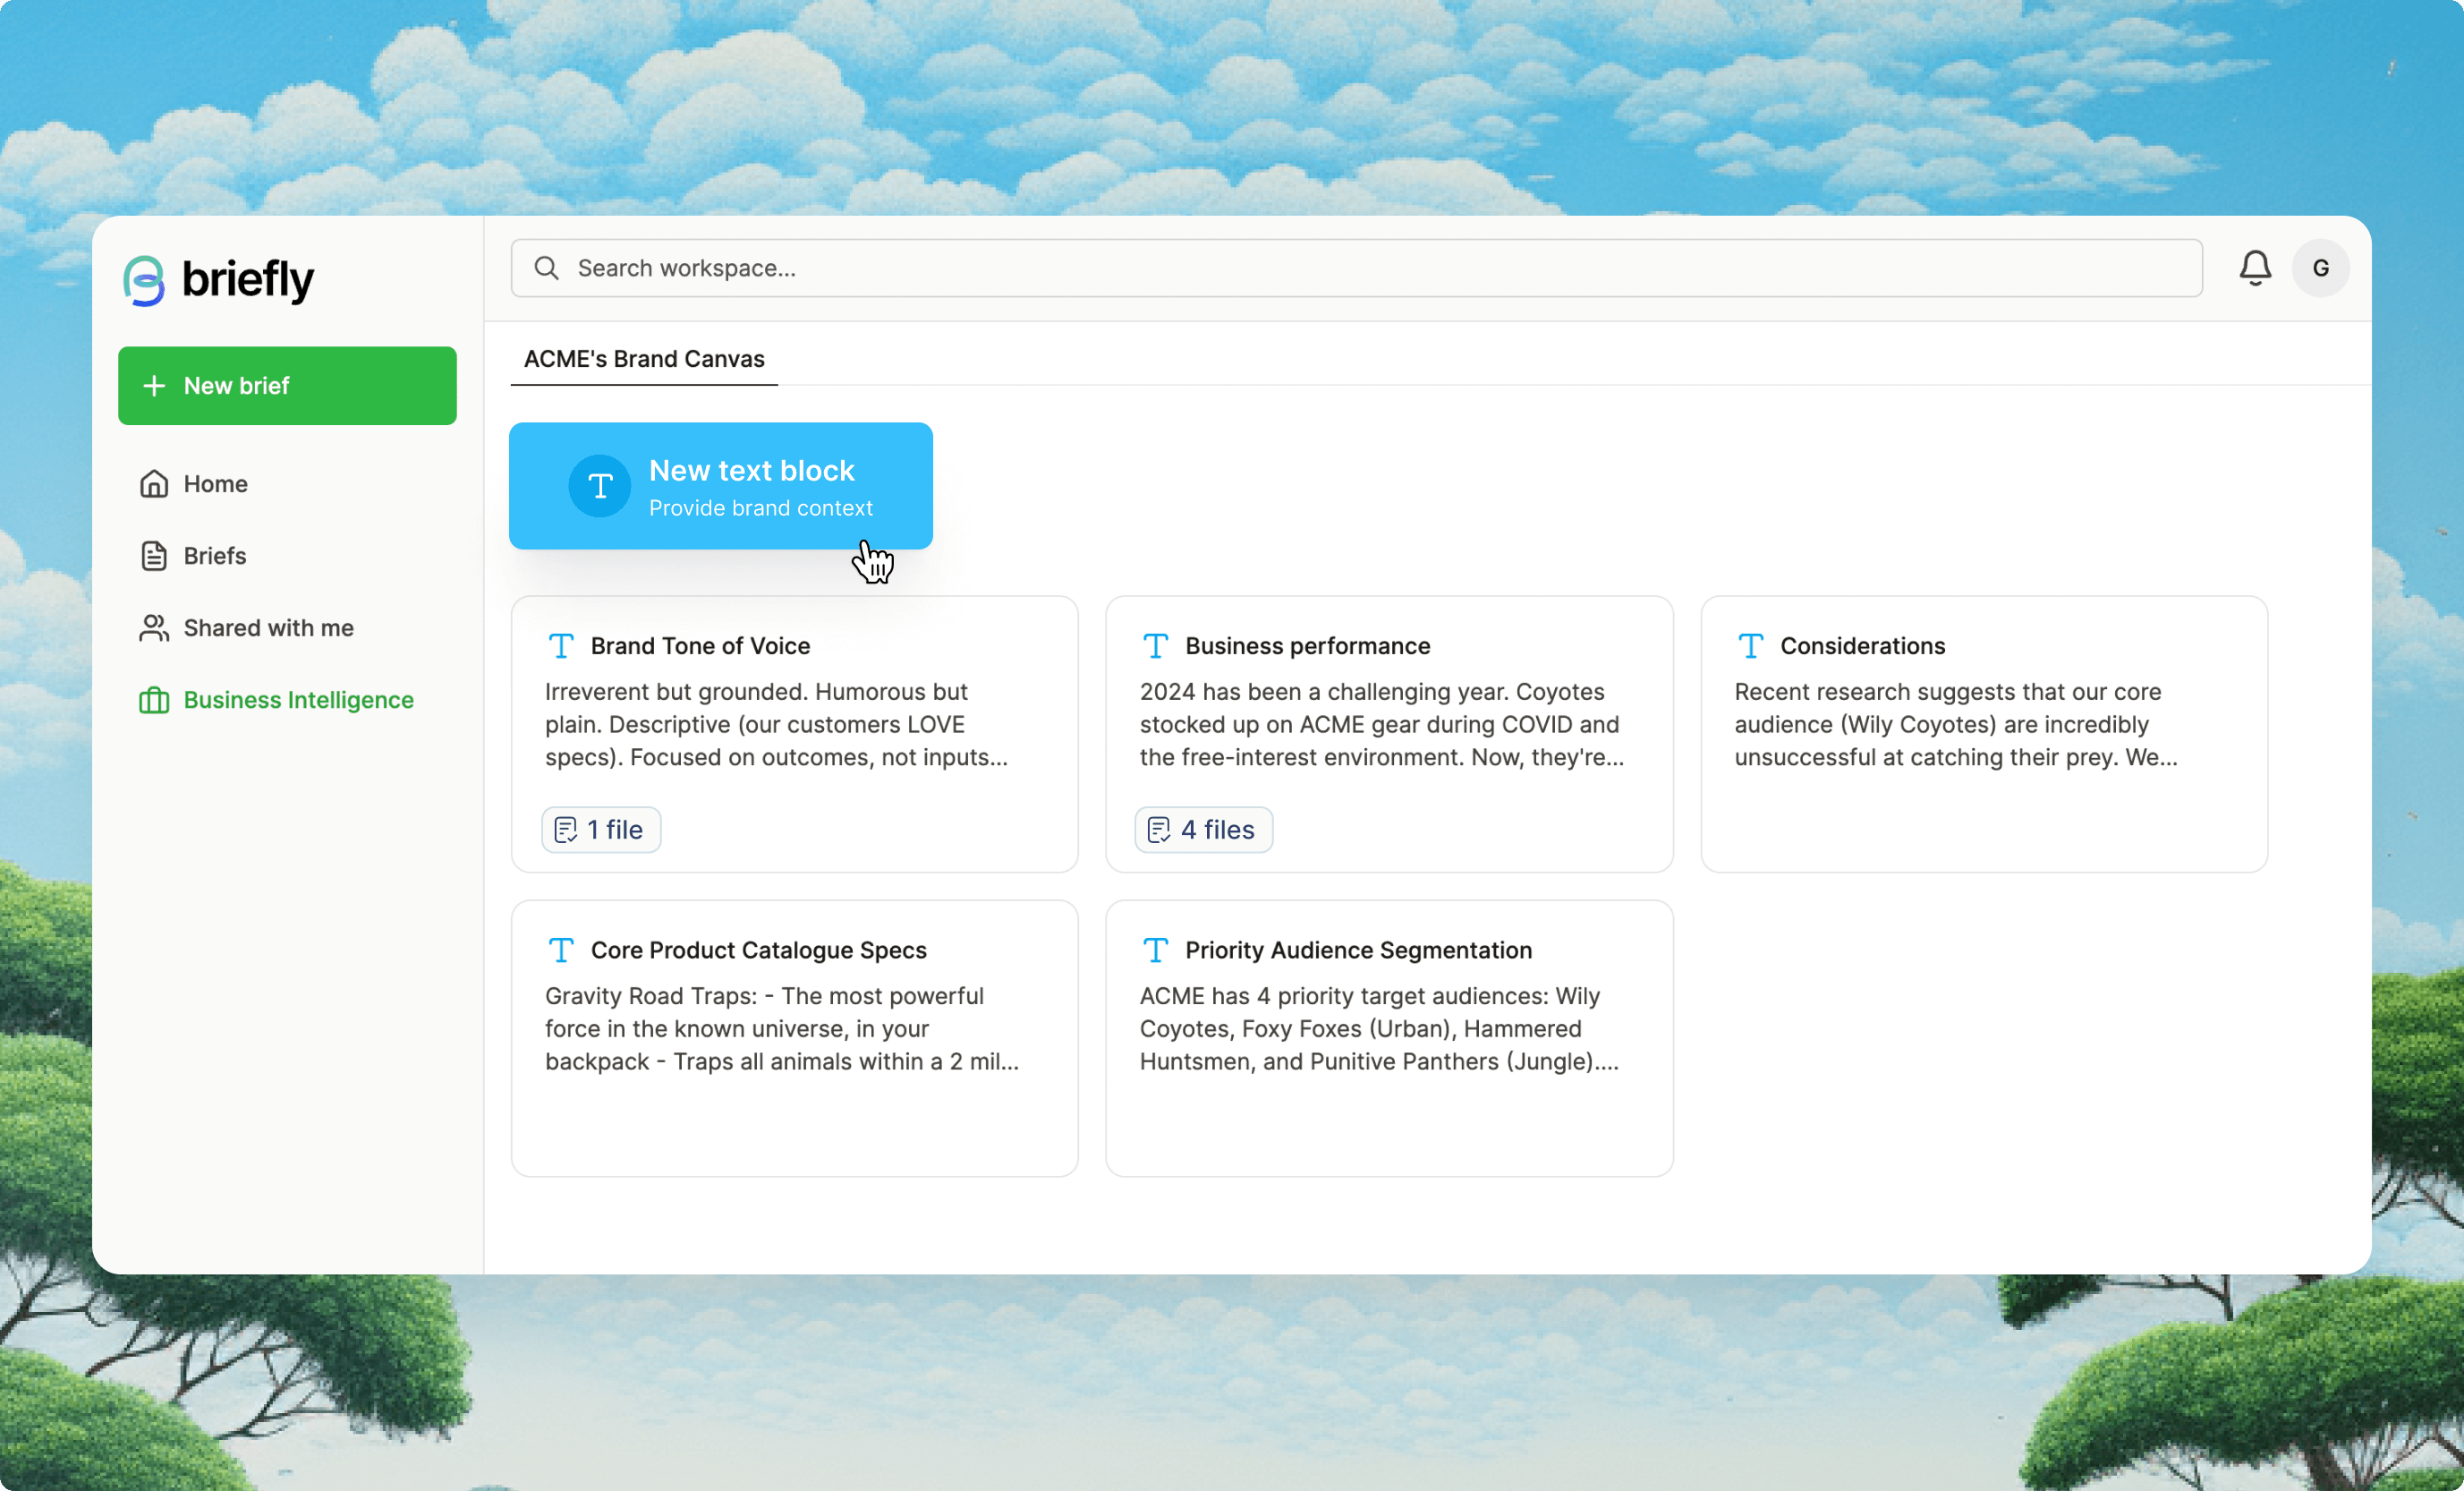Create a New brief

tap(287, 386)
